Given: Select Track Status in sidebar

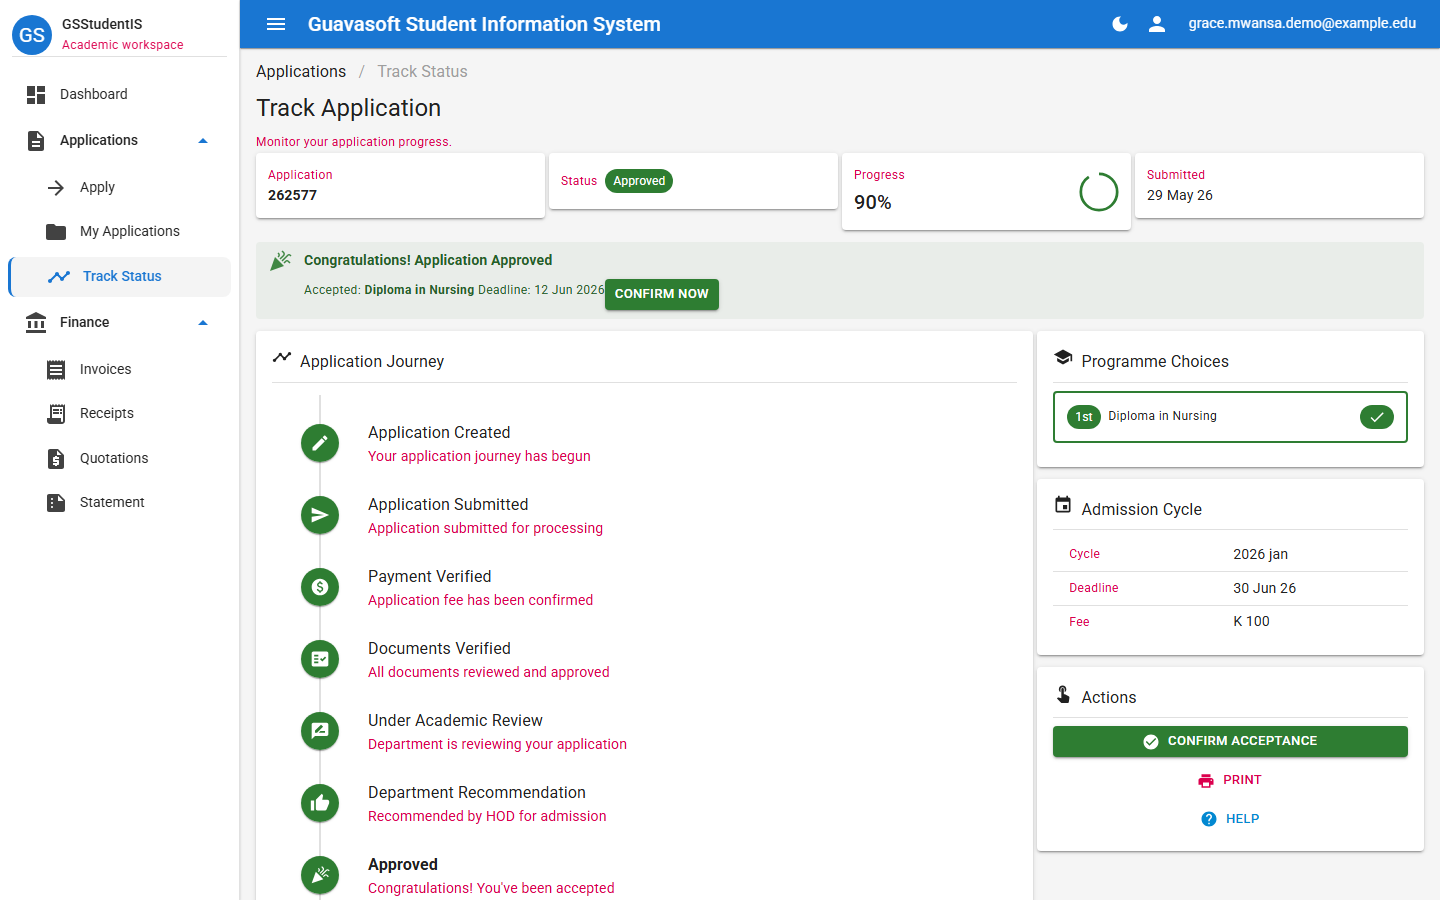Looking at the screenshot, I should (x=120, y=276).
